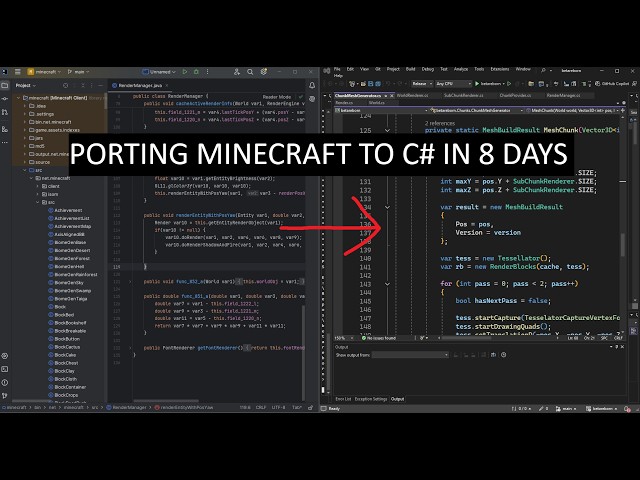Viewport: 640px width, 480px height.
Task: Open minecraft project dropdown in IntelliJ
Action: tap(44, 72)
